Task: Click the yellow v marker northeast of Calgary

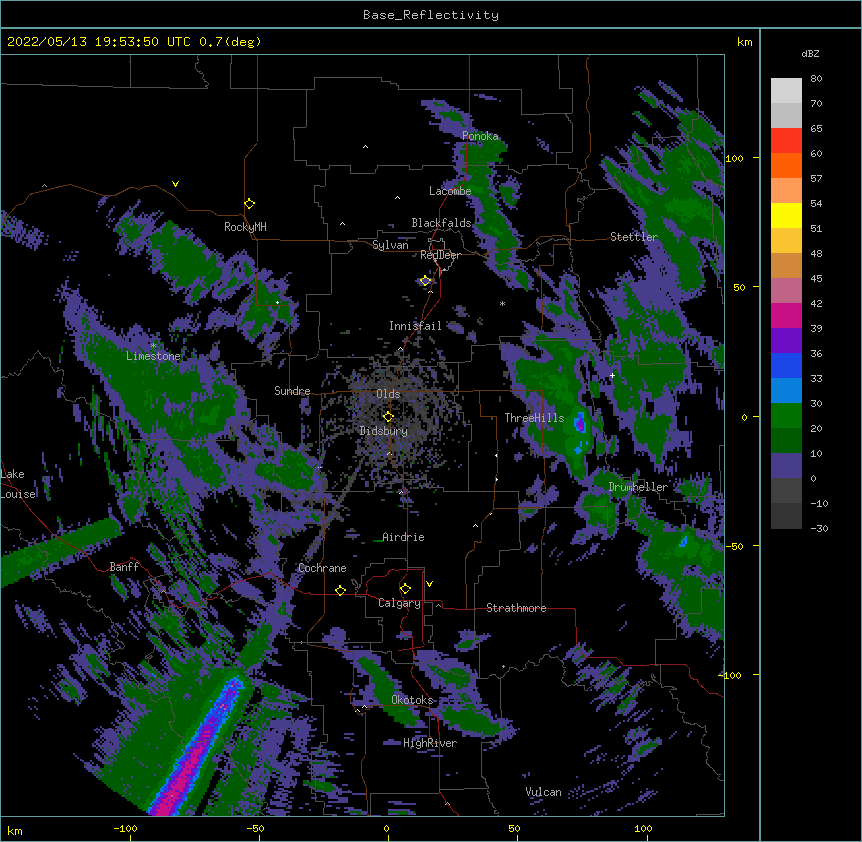Action: coord(429,584)
